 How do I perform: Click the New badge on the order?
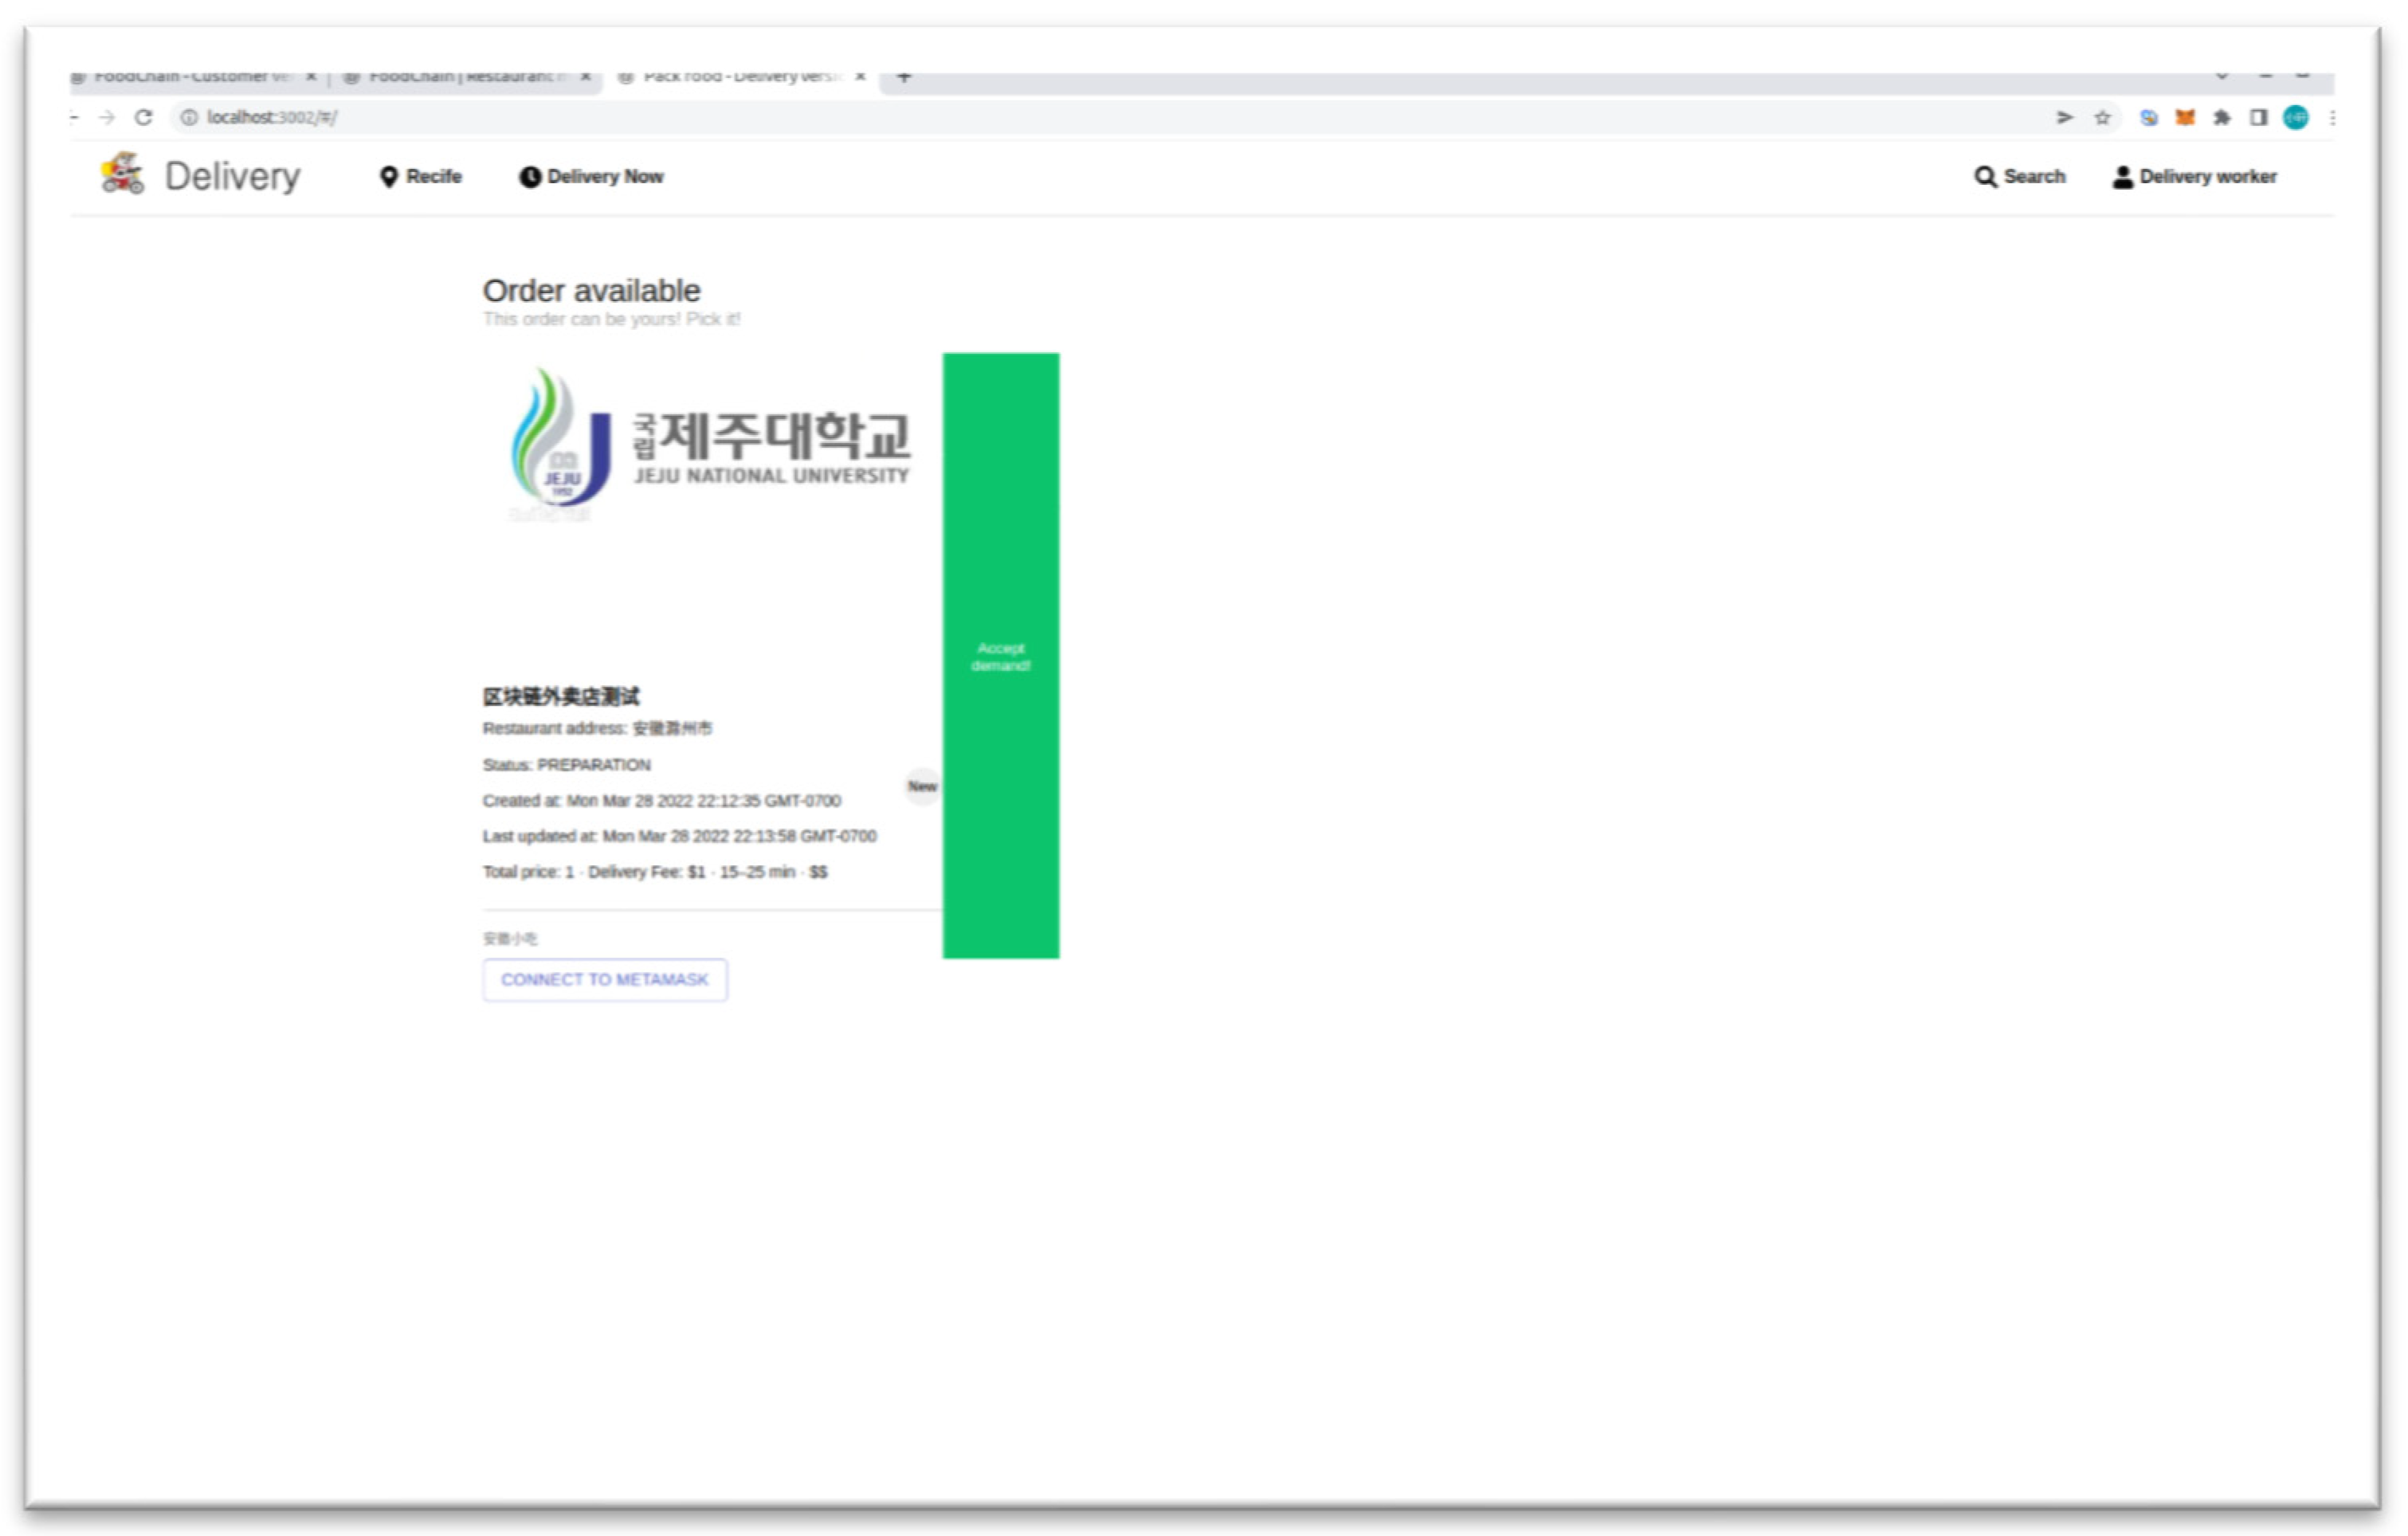(x=922, y=786)
